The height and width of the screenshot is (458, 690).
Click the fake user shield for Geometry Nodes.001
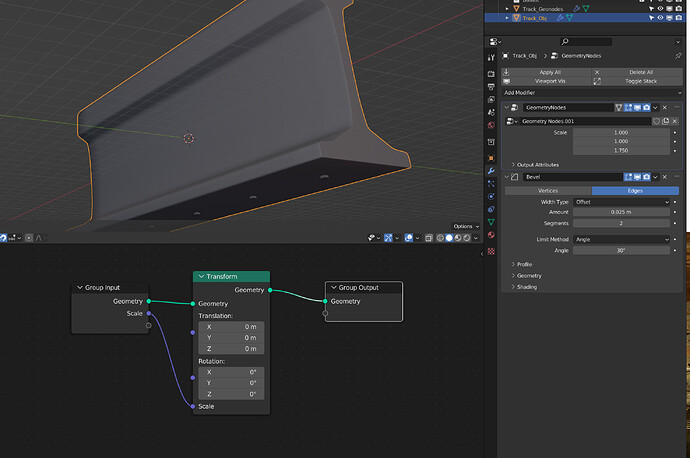pyautogui.click(x=656, y=121)
